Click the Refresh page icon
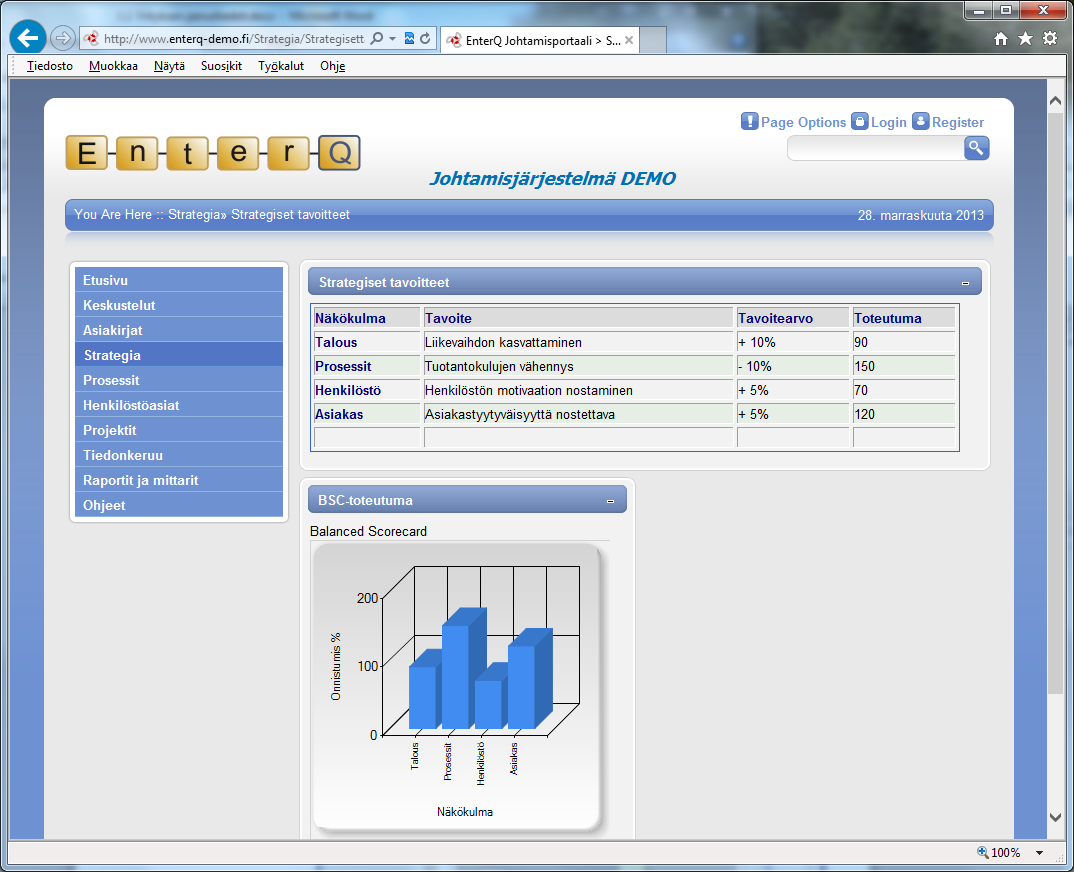 pyautogui.click(x=425, y=39)
